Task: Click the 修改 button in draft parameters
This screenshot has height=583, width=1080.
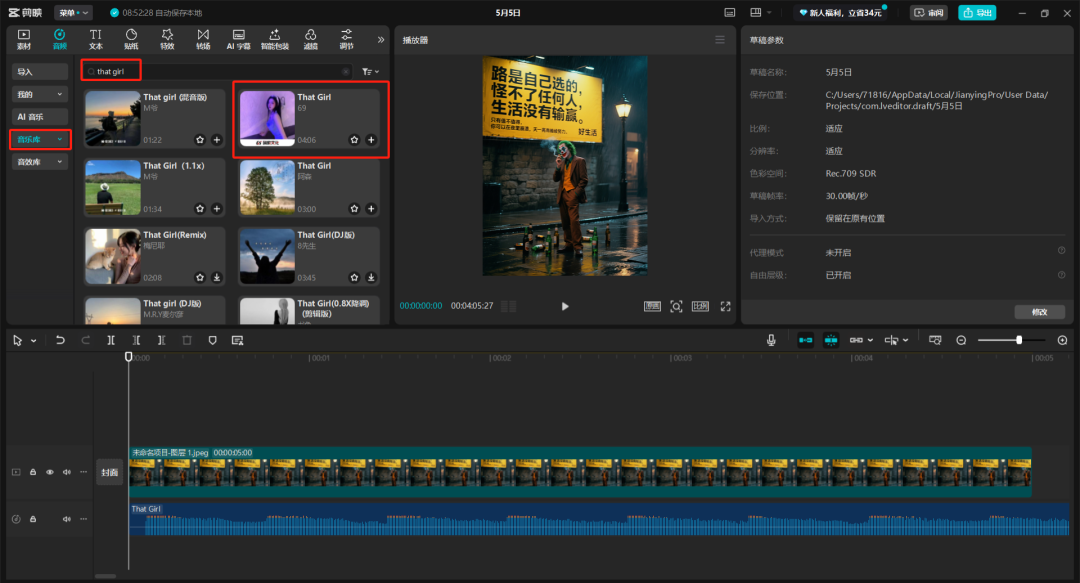Action: [1039, 312]
